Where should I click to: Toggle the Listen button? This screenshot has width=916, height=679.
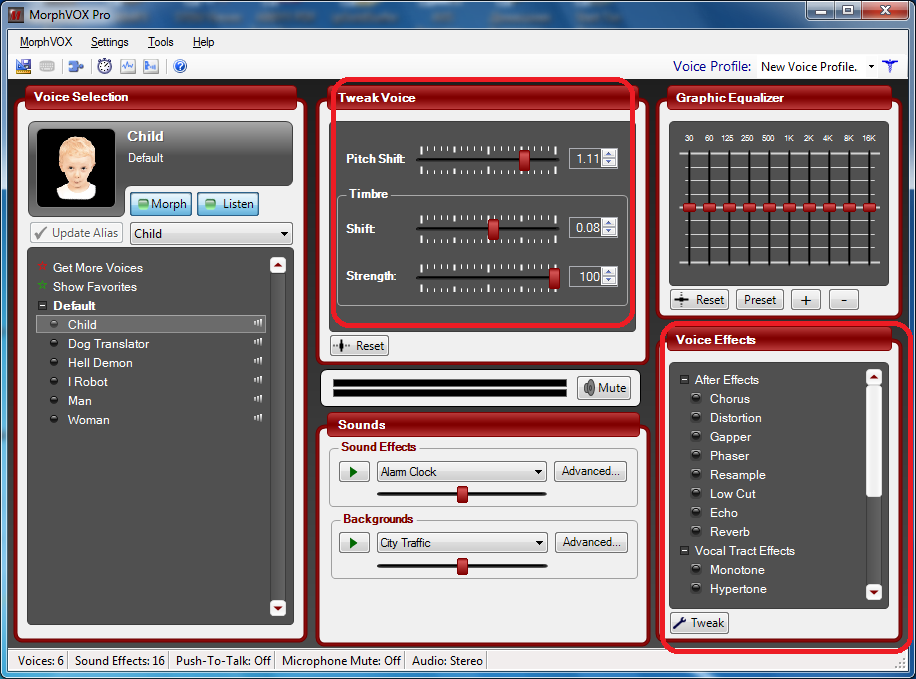click(x=228, y=204)
